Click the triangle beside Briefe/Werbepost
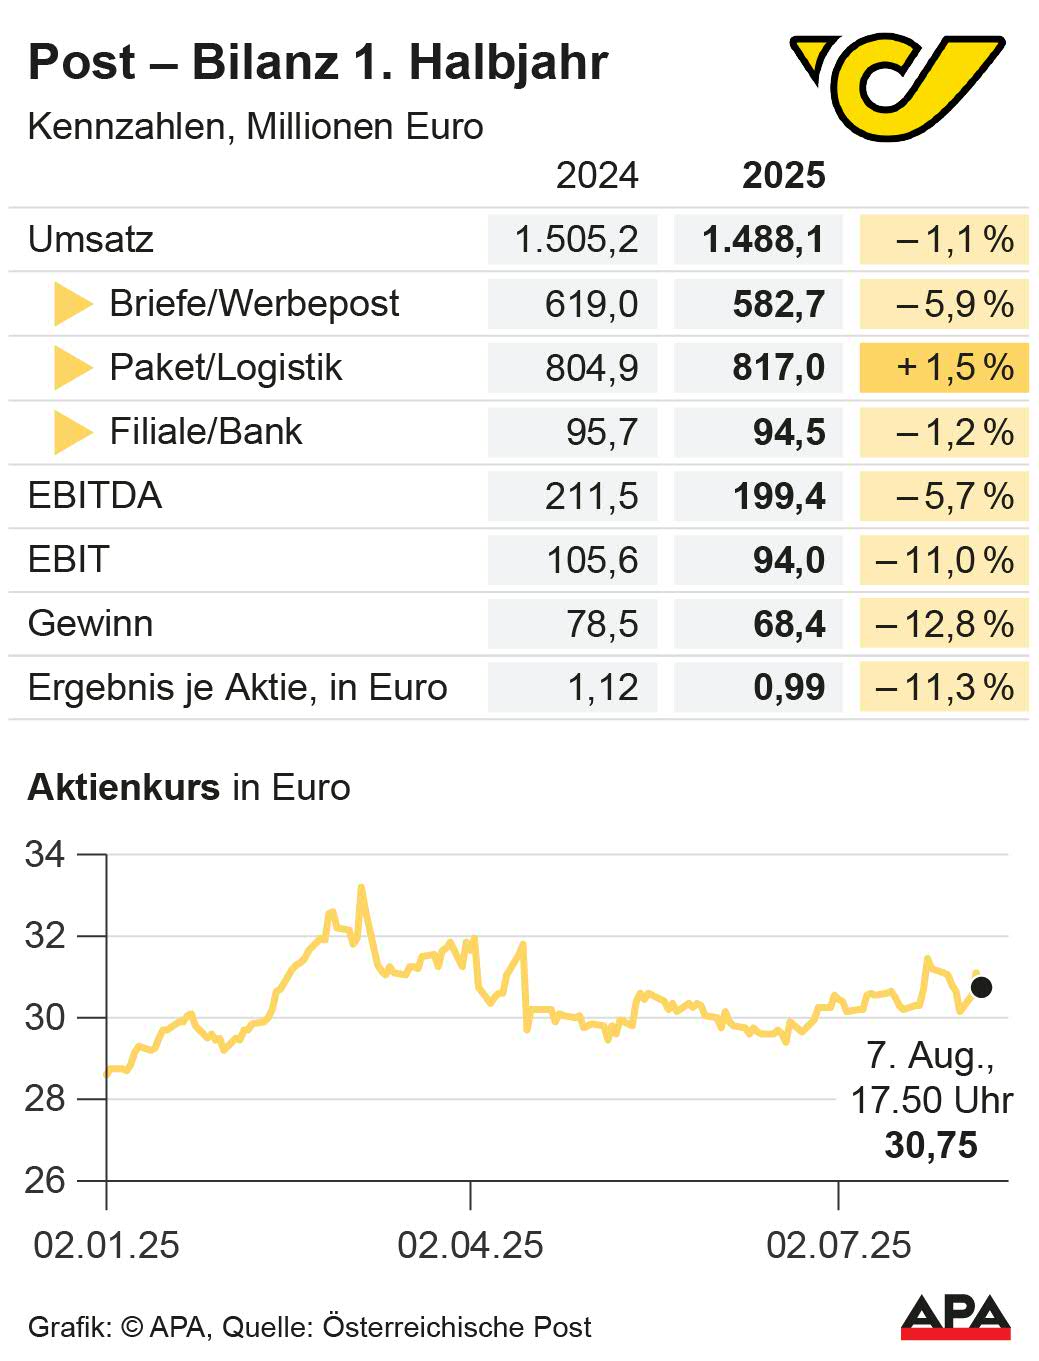Viewport: 1039px width, 1361px height. pos(72,304)
